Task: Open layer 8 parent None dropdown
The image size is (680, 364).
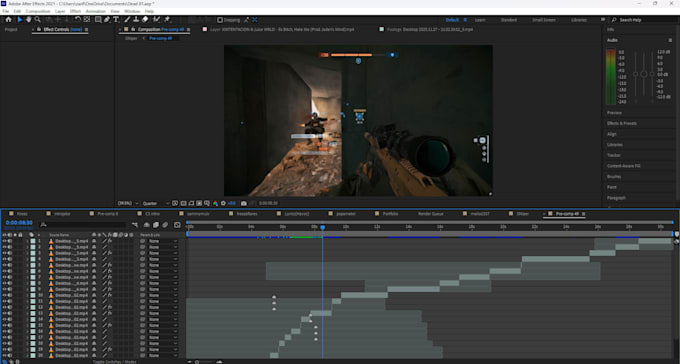Action: tap(163, 283)
